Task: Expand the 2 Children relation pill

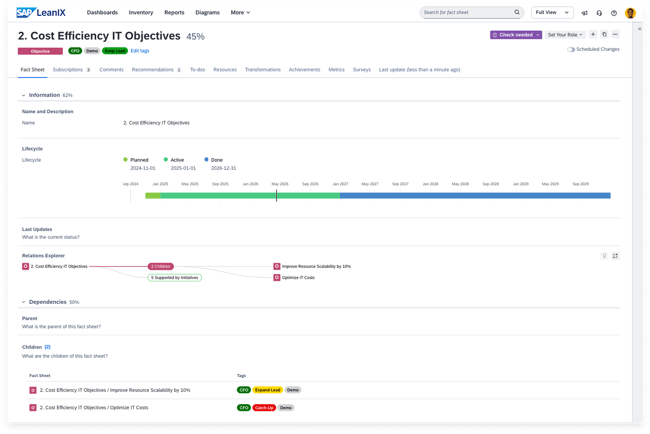Action: pos(160,266)
